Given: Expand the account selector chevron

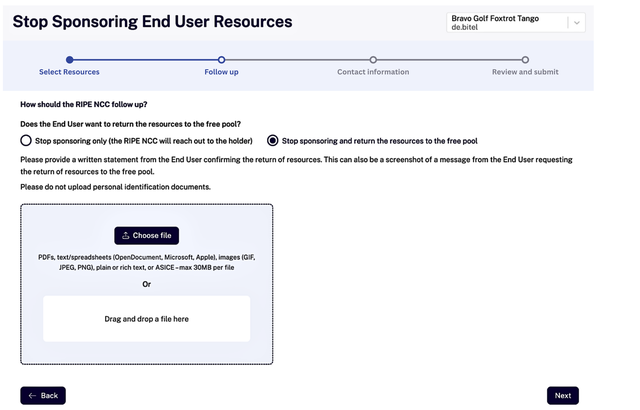Looking at the screenshot, I should [x=575, y=23].
